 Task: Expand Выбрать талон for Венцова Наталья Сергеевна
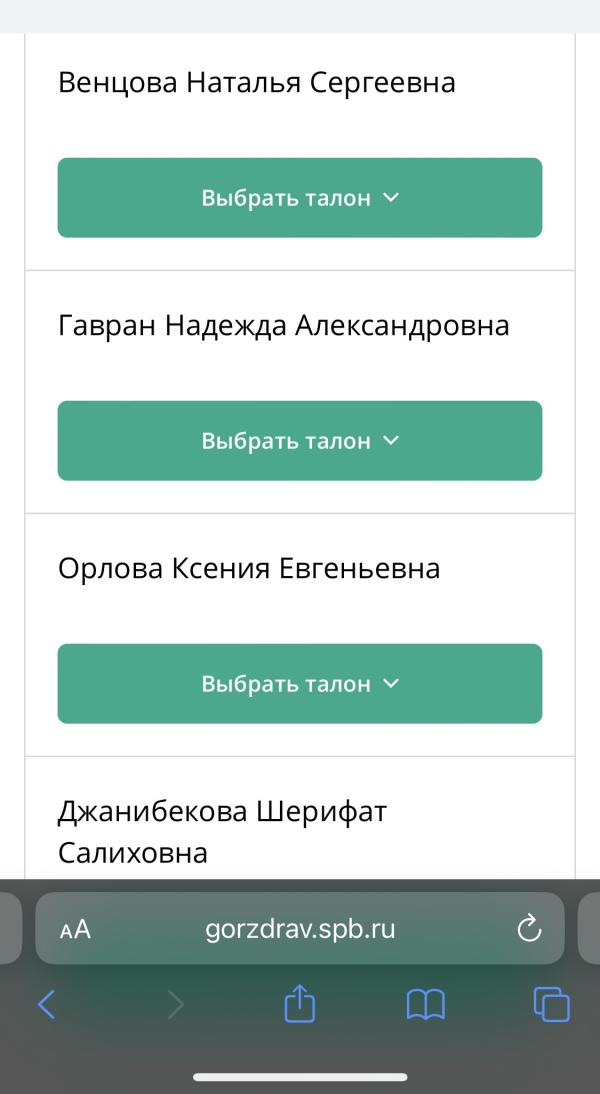[x=300, y=197]
